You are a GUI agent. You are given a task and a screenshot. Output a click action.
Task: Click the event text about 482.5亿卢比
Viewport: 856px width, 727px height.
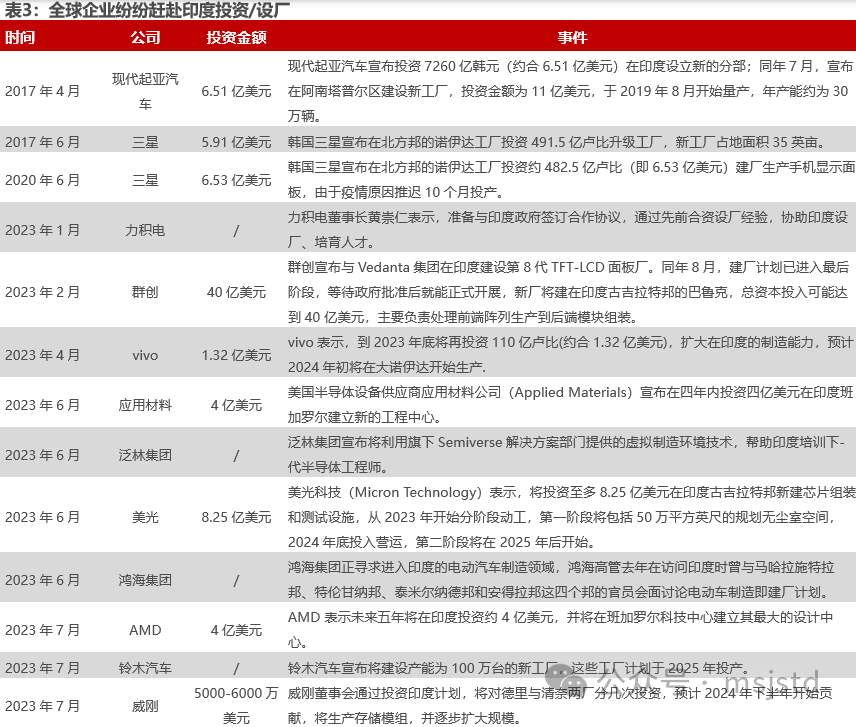(x=571, y=180)
